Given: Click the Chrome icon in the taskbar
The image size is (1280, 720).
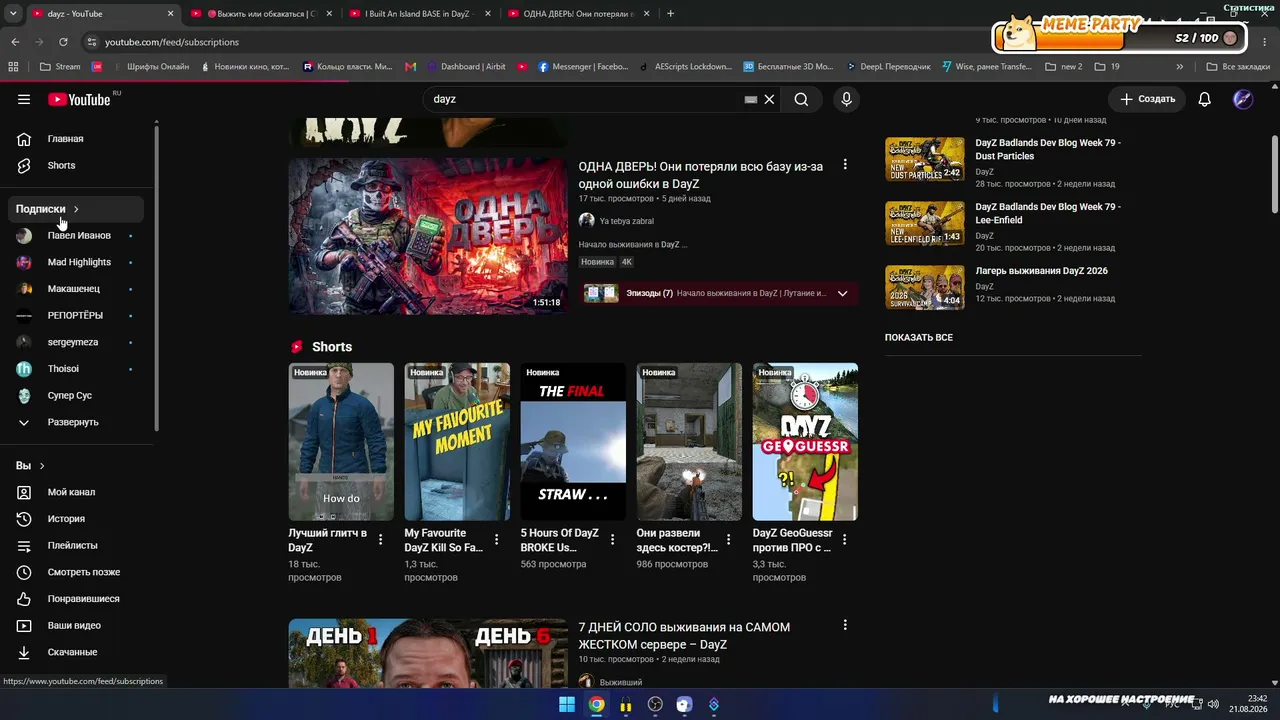Looking at the screenshot, I should (x=596, y=704).
